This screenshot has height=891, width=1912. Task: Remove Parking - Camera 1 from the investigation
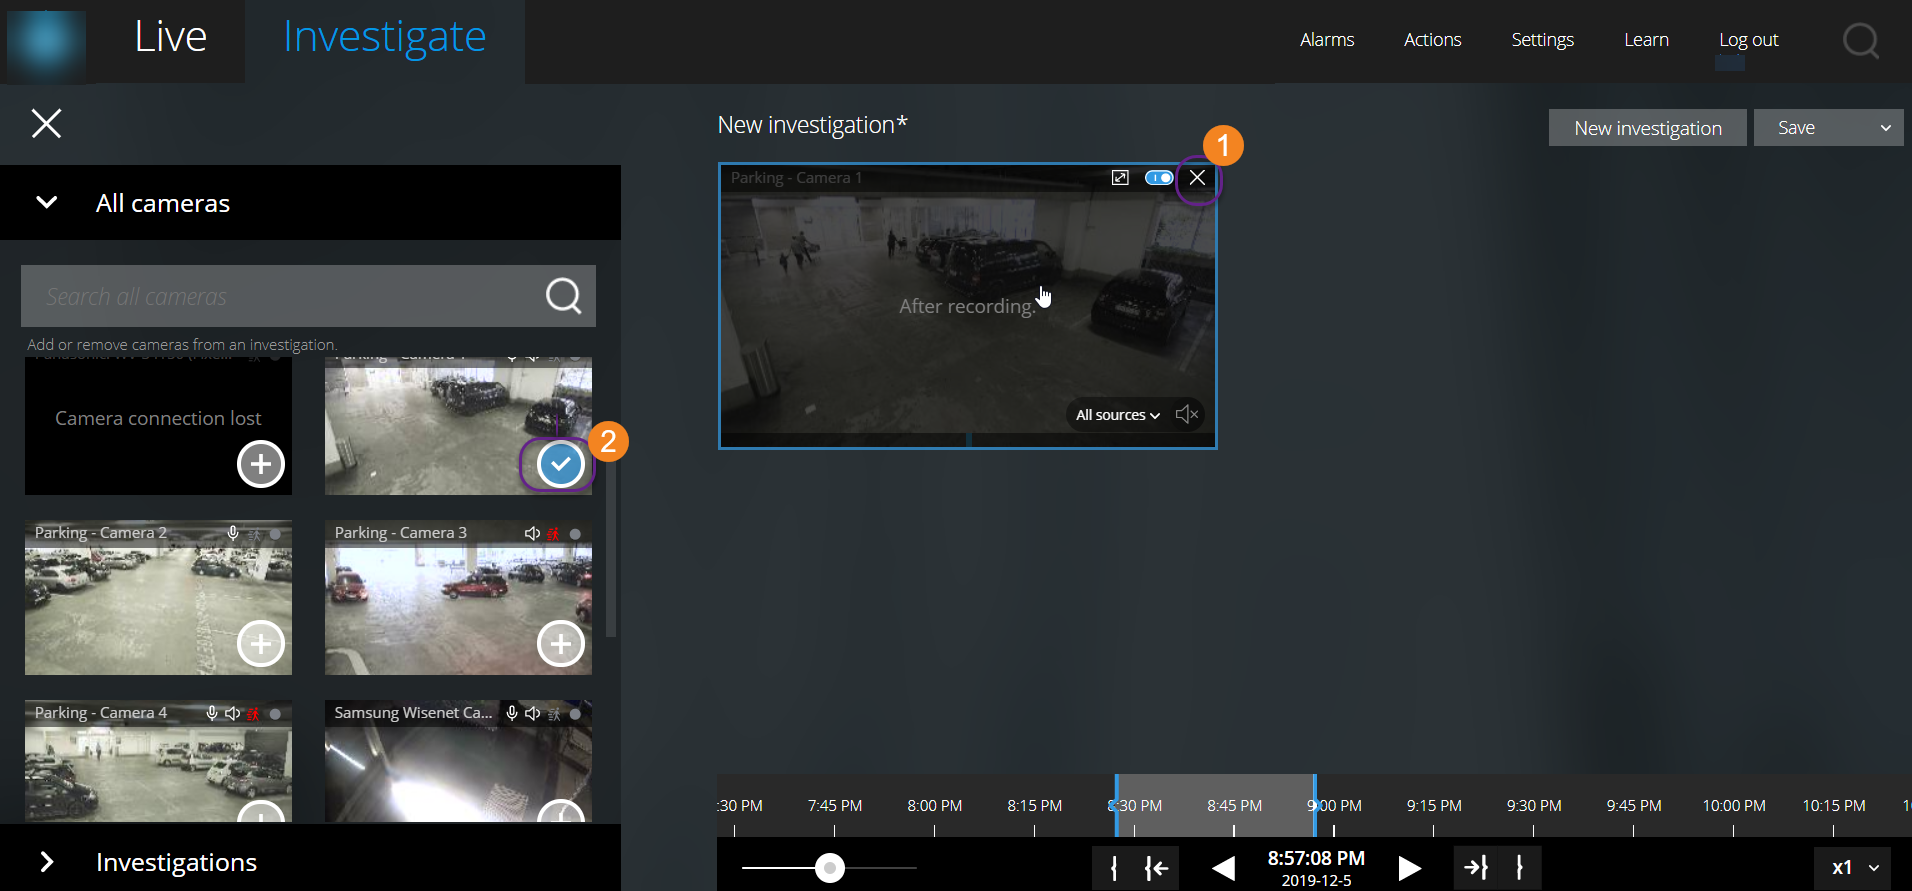[x=1197, y=178]
